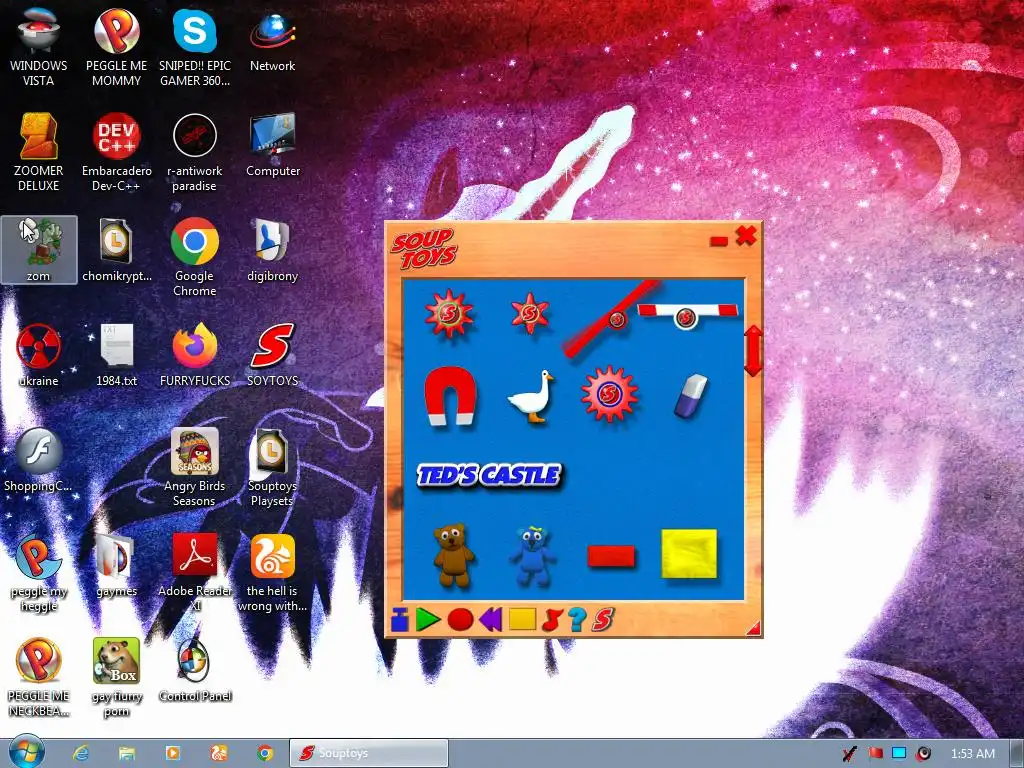Select Angry Birds Seasons shortcut
This screenshot has height=768, width=1024.
pyautogui.click(x=195, y=468)
